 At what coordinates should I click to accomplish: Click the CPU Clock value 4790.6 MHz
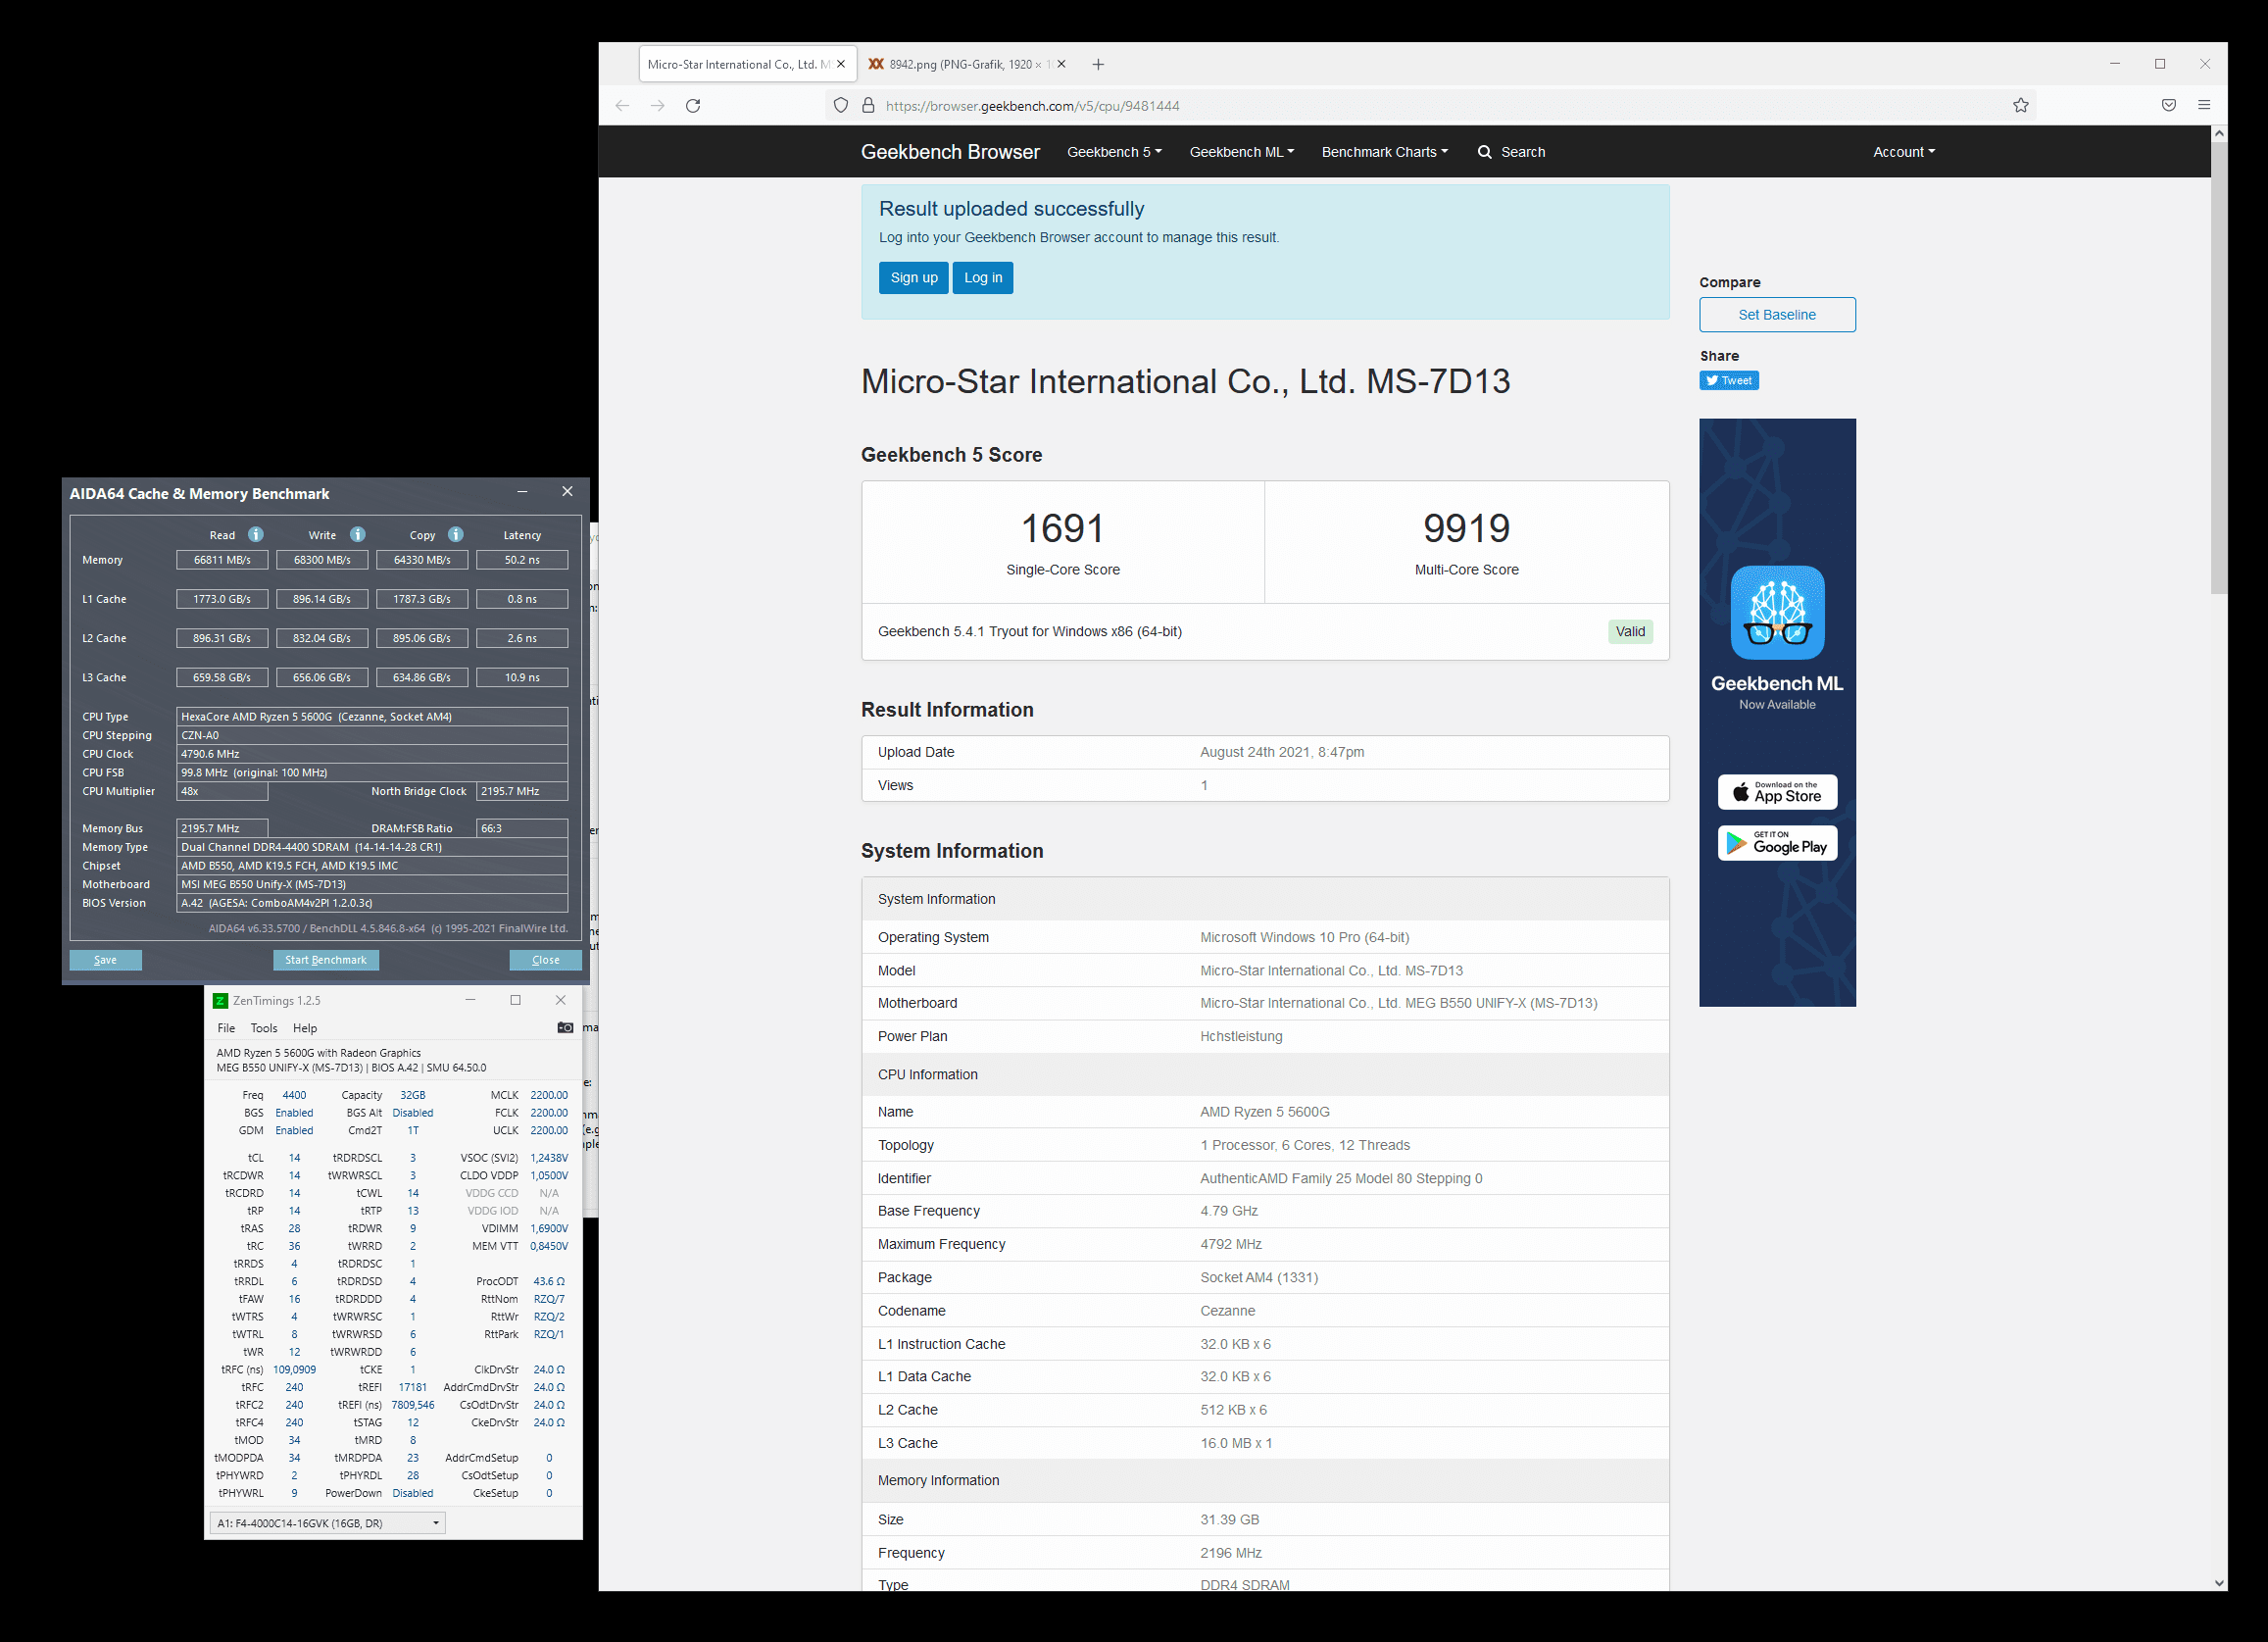click(372, 754)
